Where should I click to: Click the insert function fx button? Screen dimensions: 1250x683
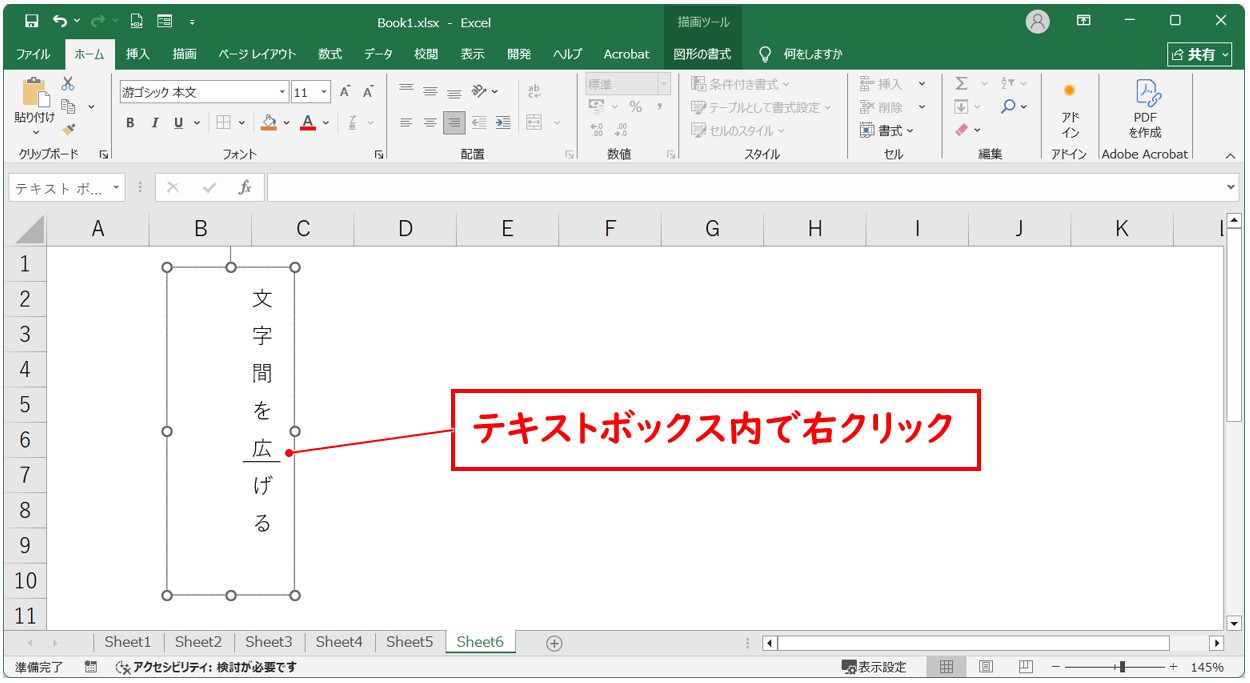coord(244,187)
